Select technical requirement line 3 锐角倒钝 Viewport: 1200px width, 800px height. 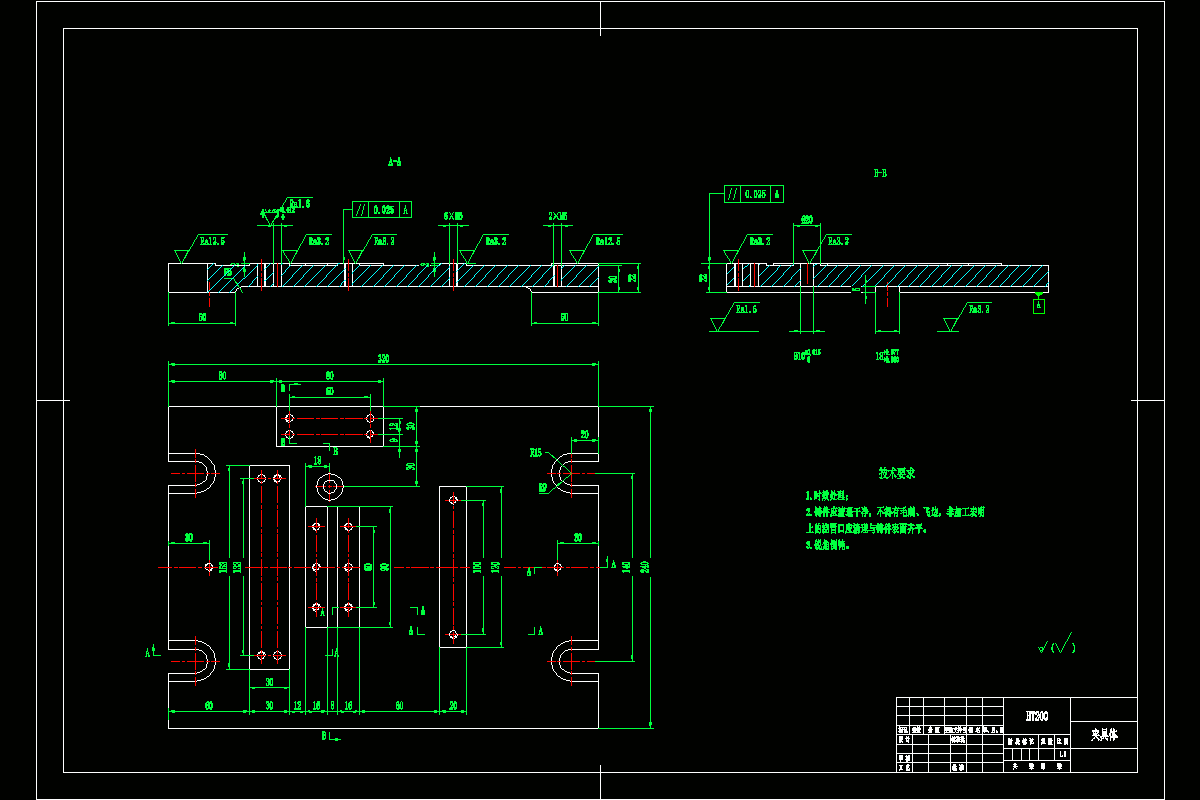827,546
